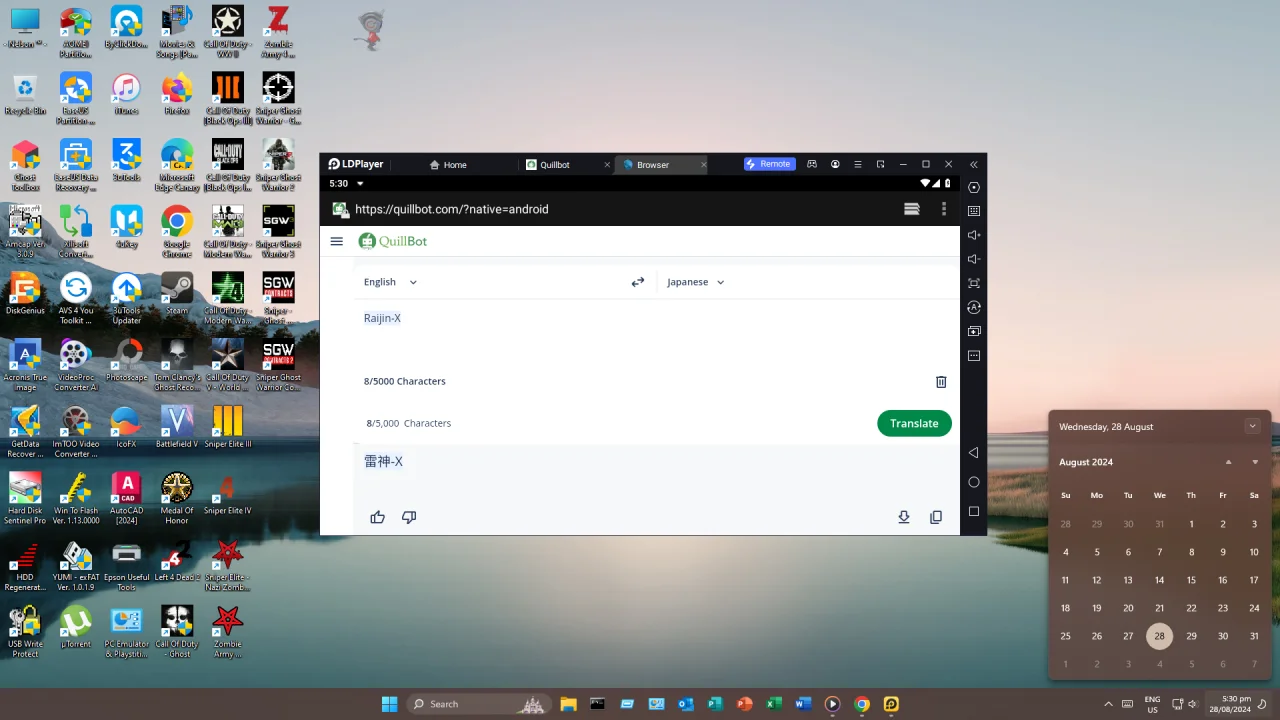Click the QuillBot logo link

393,241
